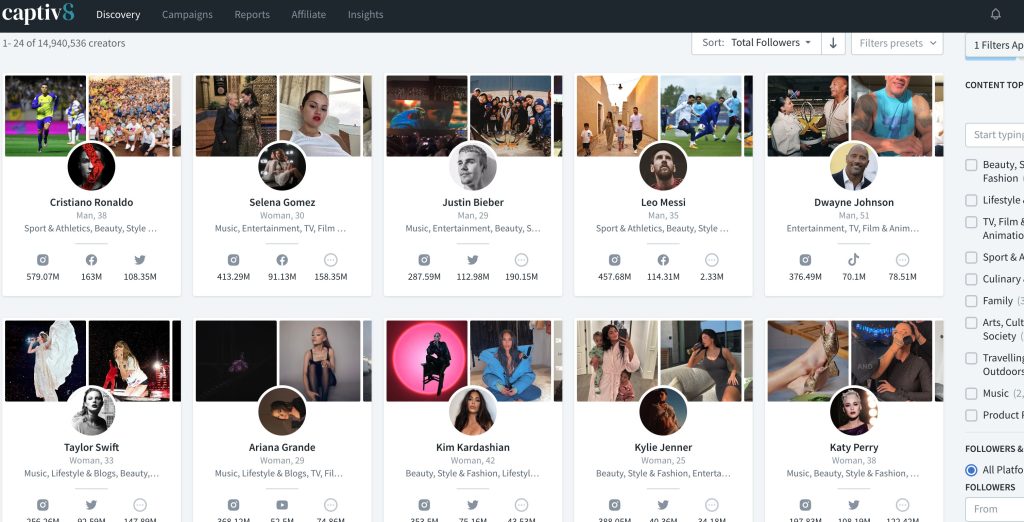Open Justin Bieber's more platforms icon
1024x522 pixels.
click(x=521, y=260)
